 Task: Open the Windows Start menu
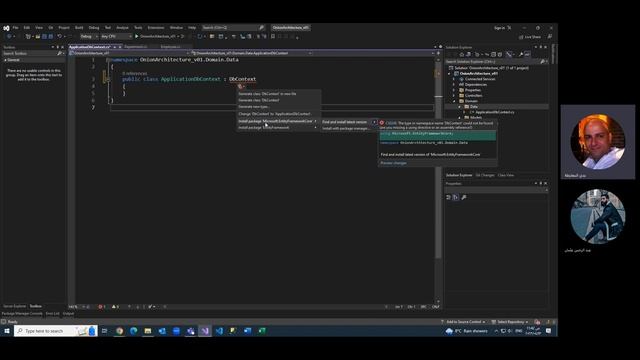7,331
